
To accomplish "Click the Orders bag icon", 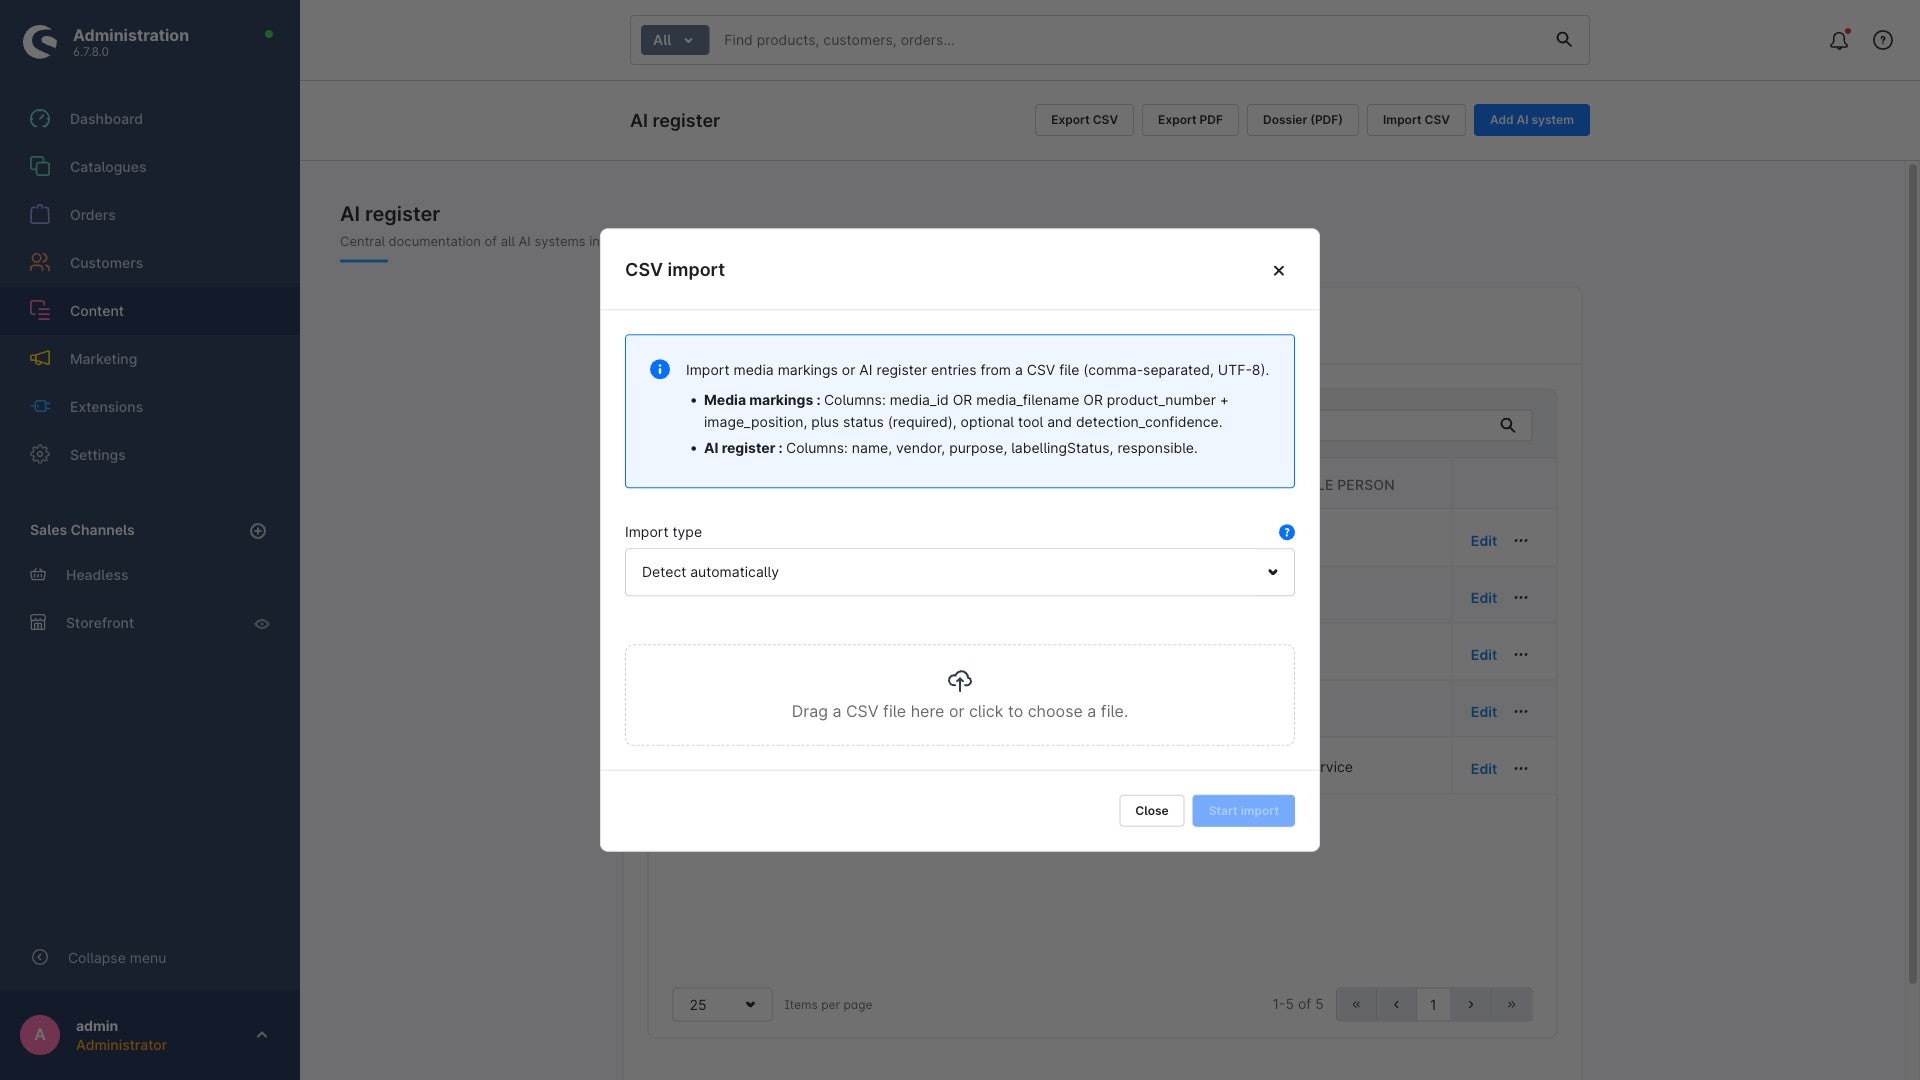I will 40,214.
